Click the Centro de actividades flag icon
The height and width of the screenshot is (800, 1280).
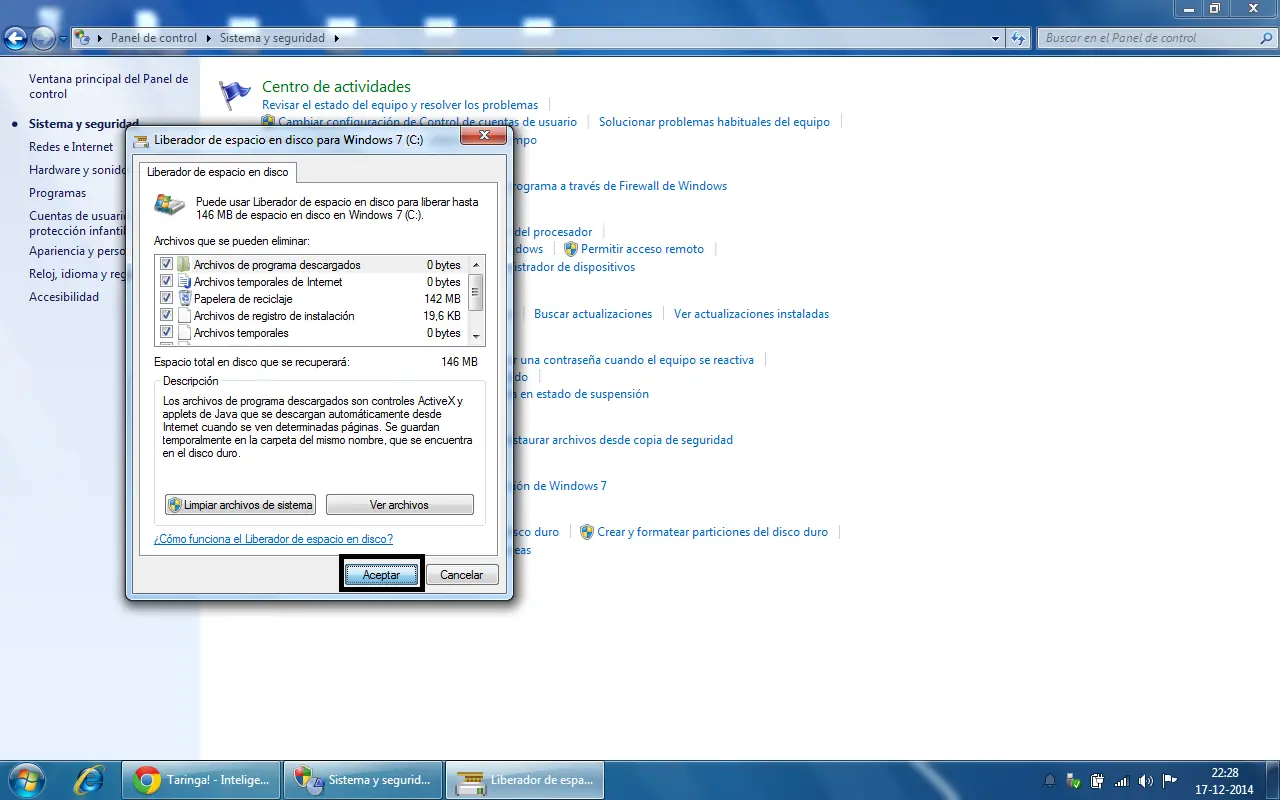tap(235, 95)
